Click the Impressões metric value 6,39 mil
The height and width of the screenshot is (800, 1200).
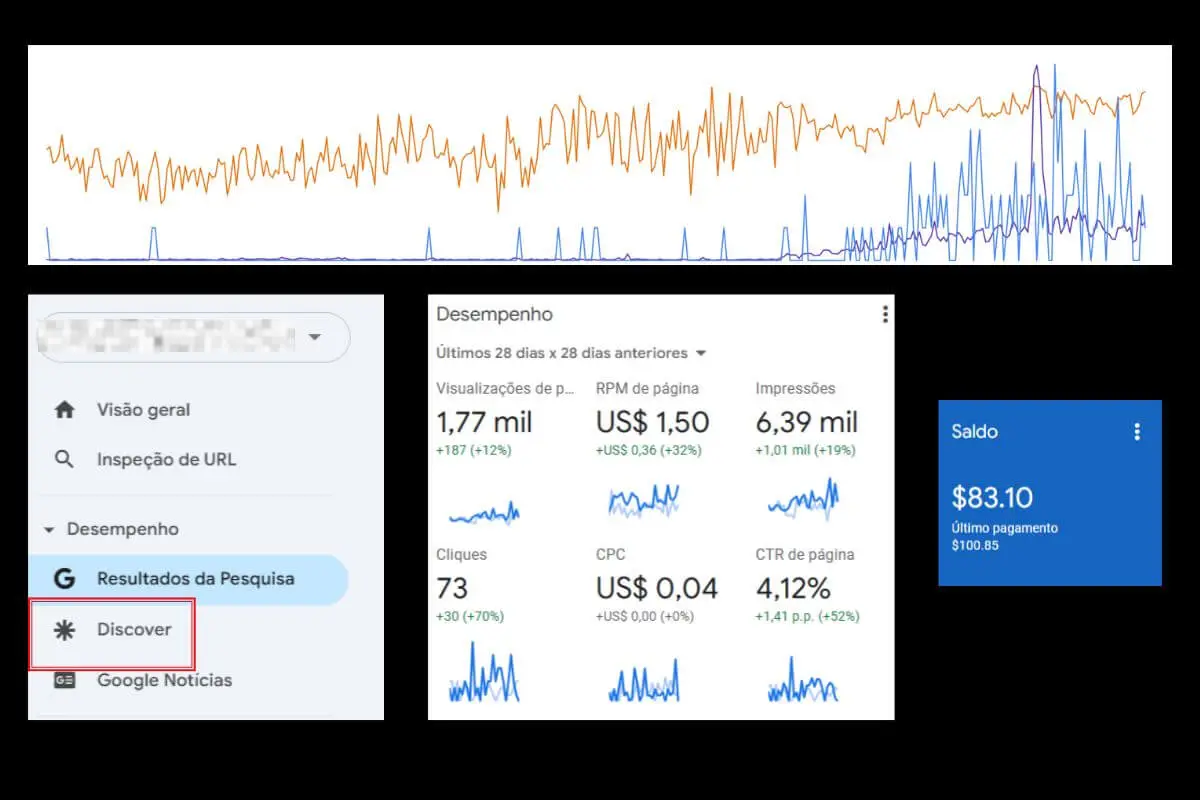(x=807, y=422)
